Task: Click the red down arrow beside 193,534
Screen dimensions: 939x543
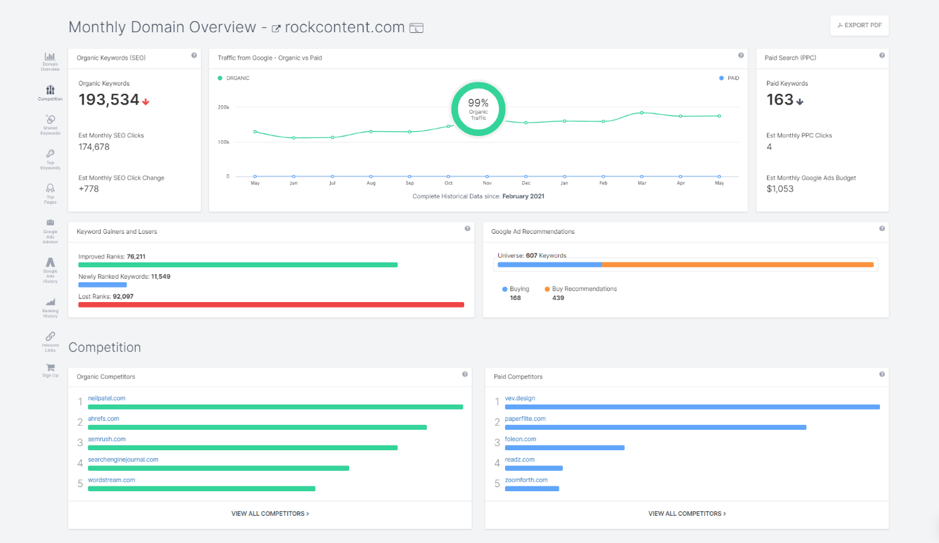Action: pyautogui.click(x=146, y=102)
